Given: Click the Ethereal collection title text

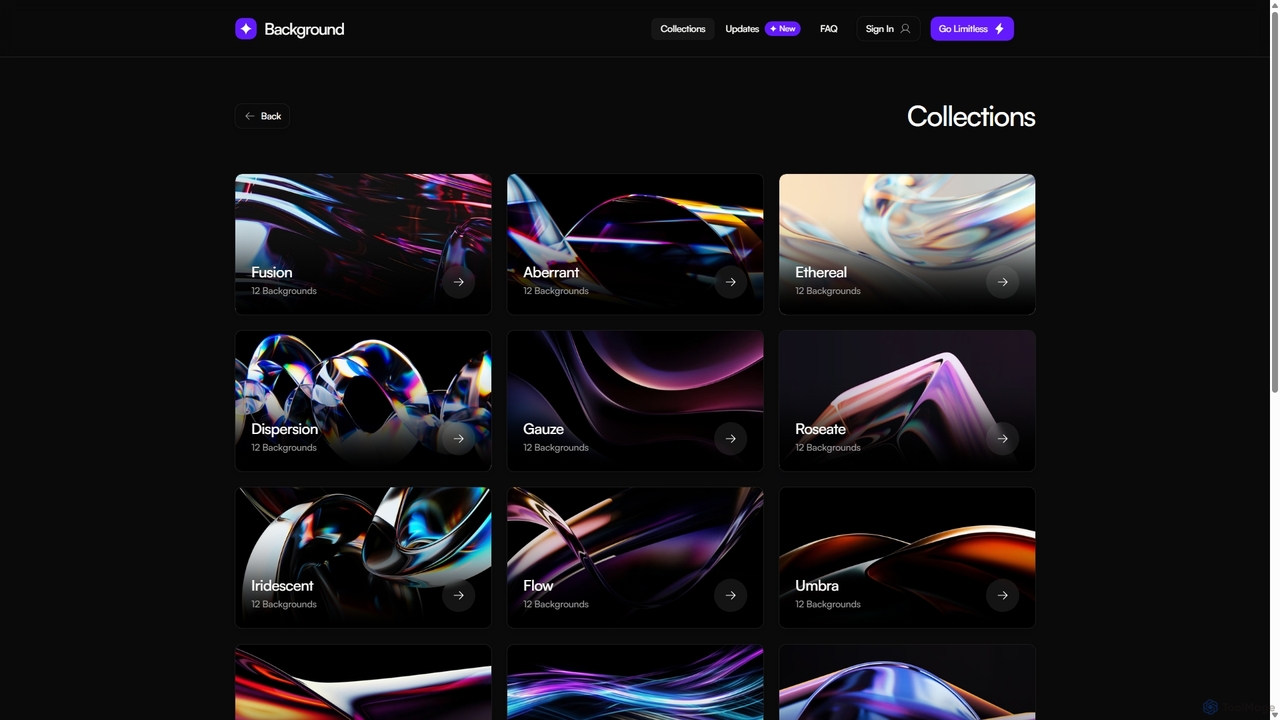Looking at the screenshot, I should tap(821, 272).
